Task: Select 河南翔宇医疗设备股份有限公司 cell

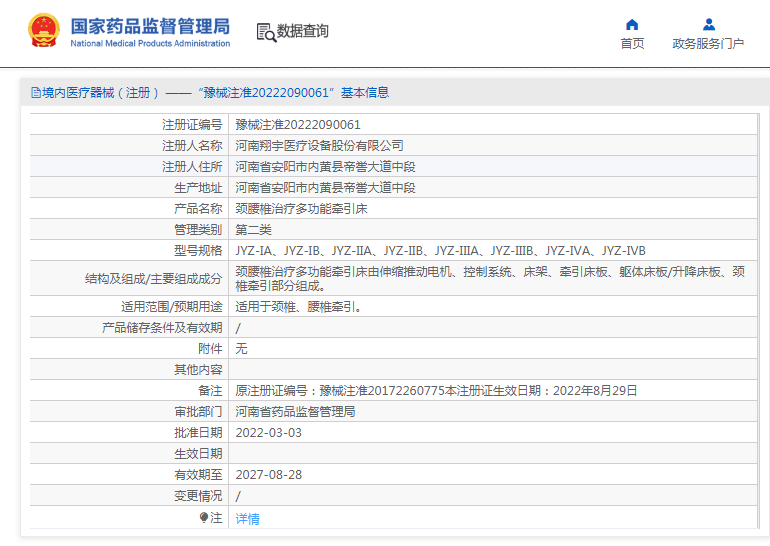Action: pos(319,146)
